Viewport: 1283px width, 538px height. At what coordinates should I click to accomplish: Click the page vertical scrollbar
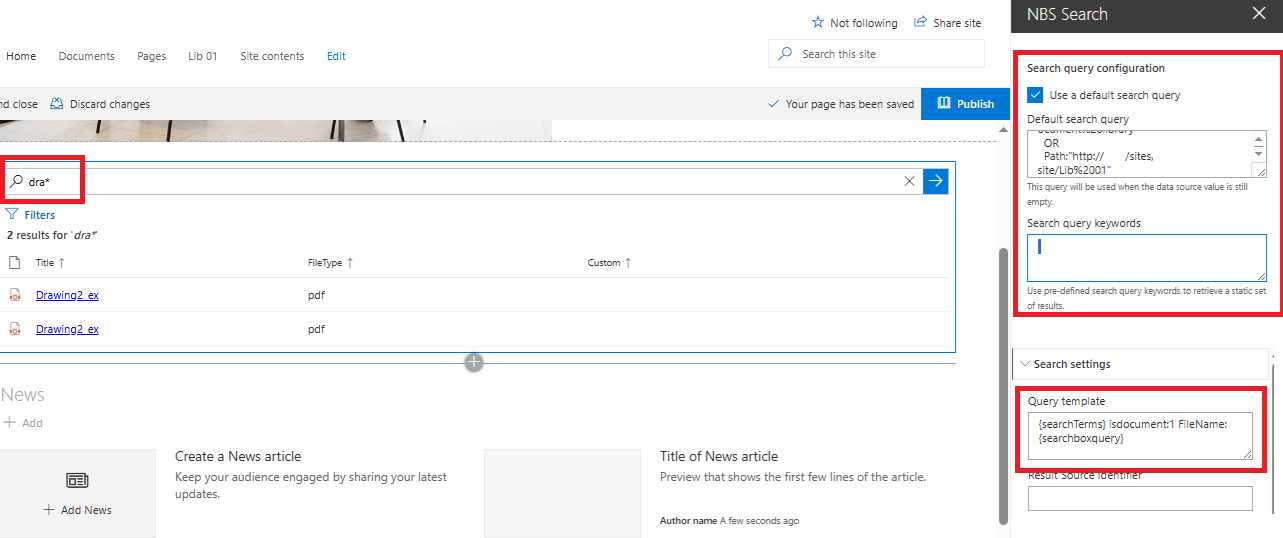(x=1003, y=385)
